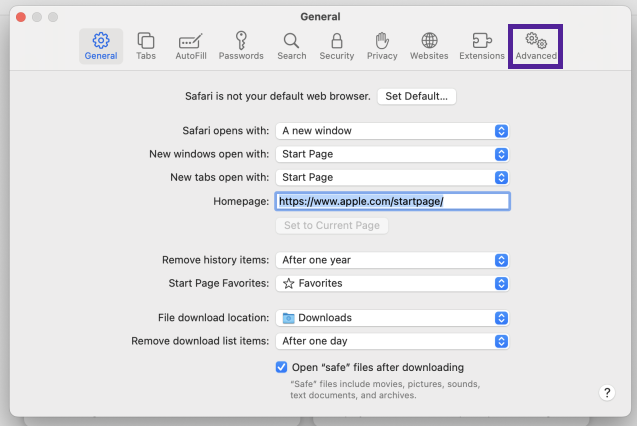Click into the Homepage URL field
The image size is (637, 426).
[392, 201]
